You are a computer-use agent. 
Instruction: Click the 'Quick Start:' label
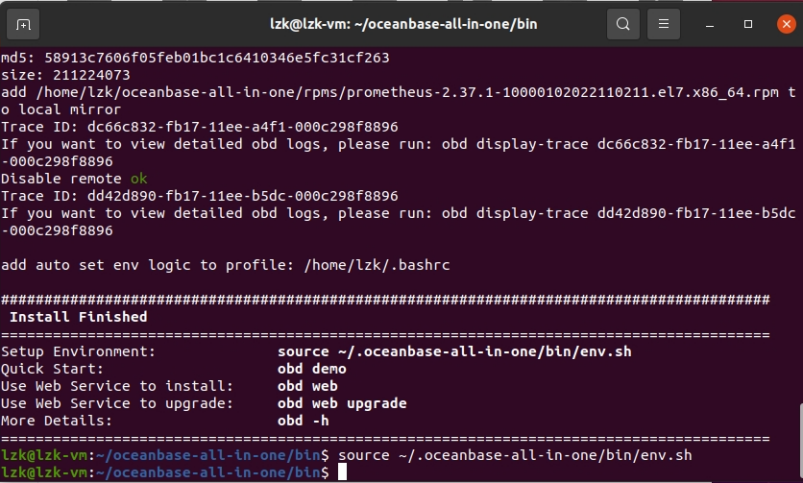tap(52, 369)
